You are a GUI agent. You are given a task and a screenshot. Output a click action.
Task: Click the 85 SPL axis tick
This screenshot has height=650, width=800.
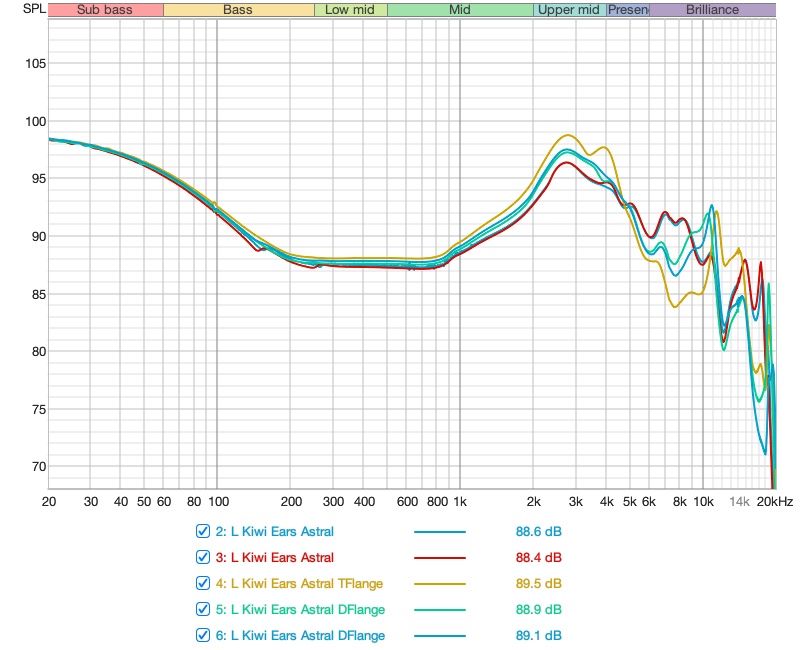click(x=39, y=294)
